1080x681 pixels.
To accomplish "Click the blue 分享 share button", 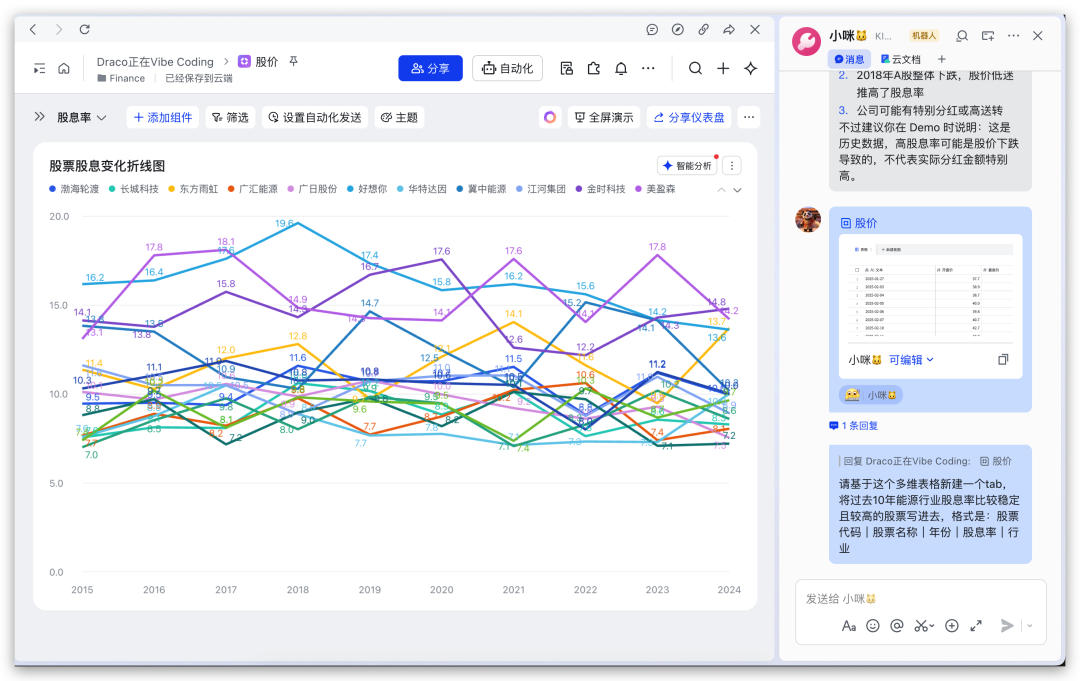I will [430, 69].
